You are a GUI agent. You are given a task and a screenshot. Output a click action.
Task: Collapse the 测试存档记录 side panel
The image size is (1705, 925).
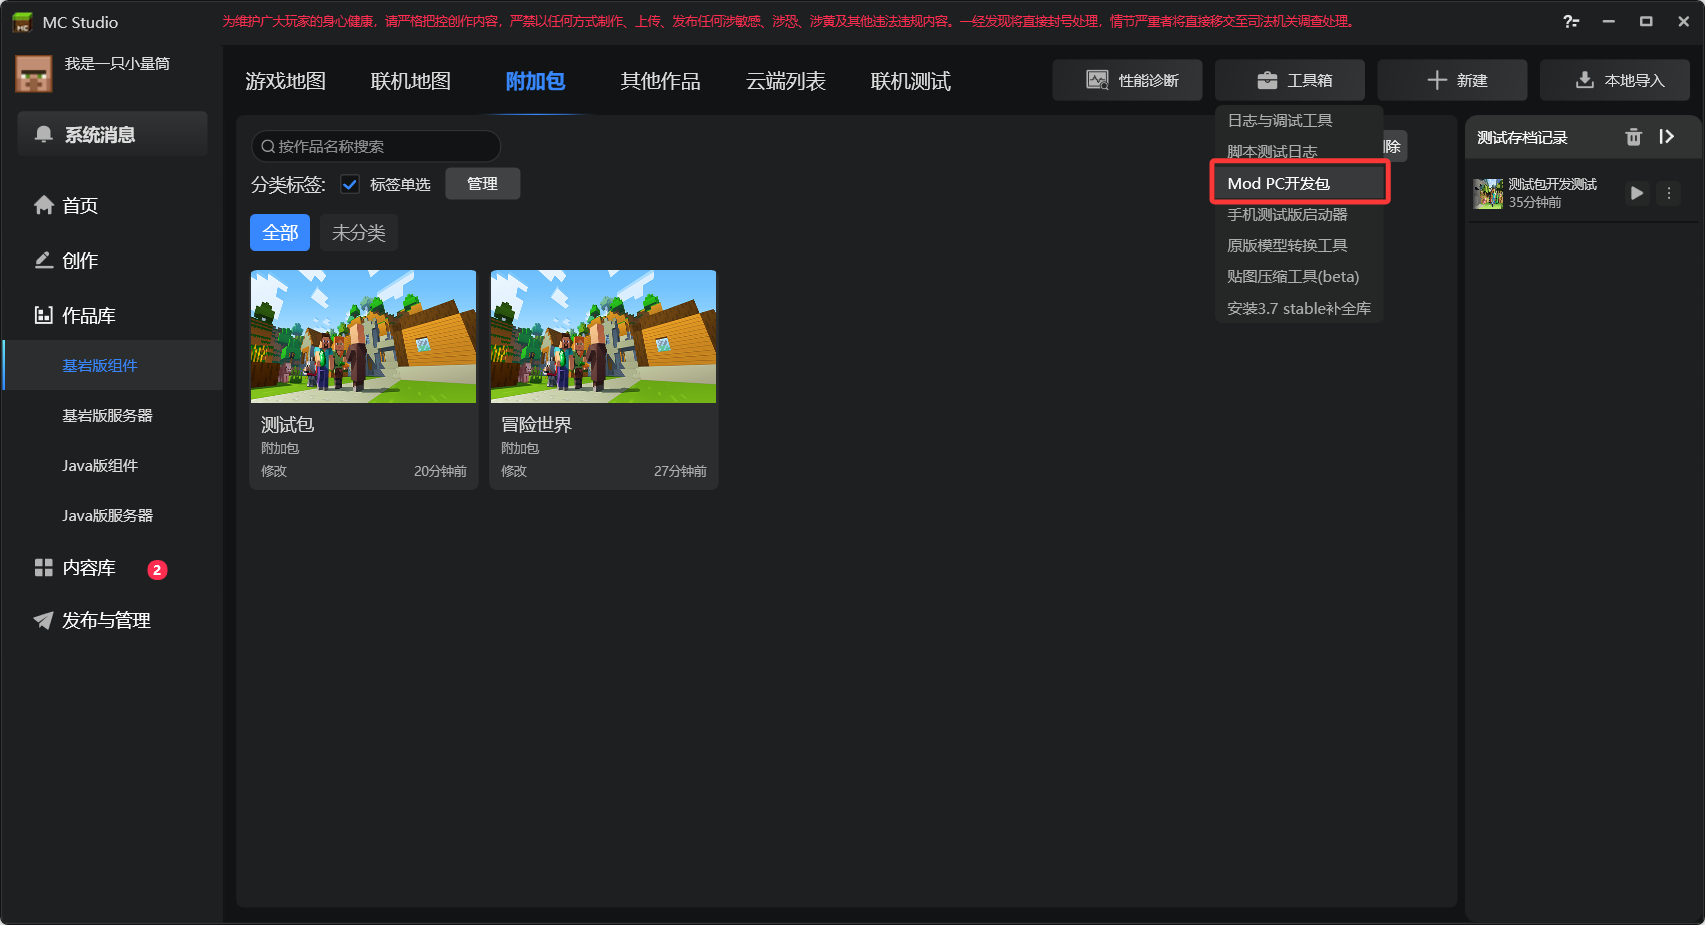coord(1666,137)
